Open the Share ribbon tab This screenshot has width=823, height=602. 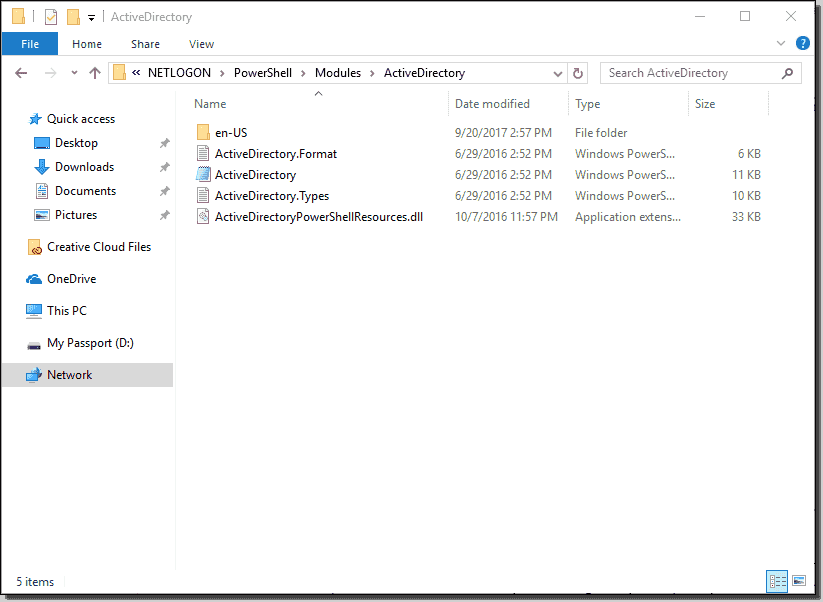click(145, 44)
